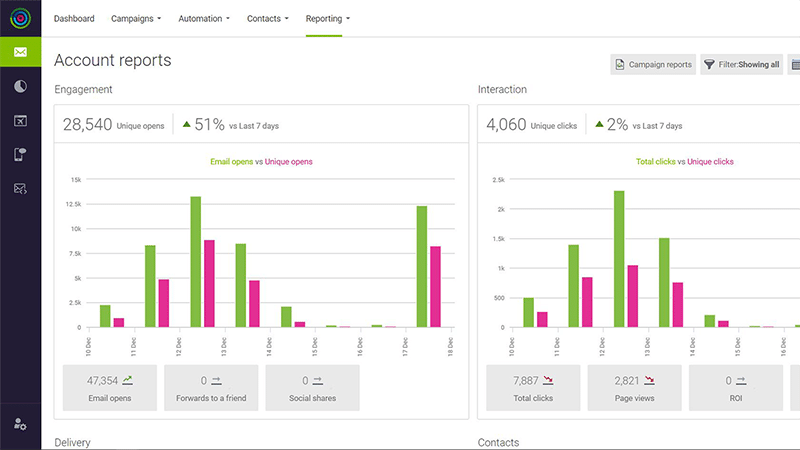Click the Social shares stat tile
This screenshot has height=450, width=800.
(312, 388)
